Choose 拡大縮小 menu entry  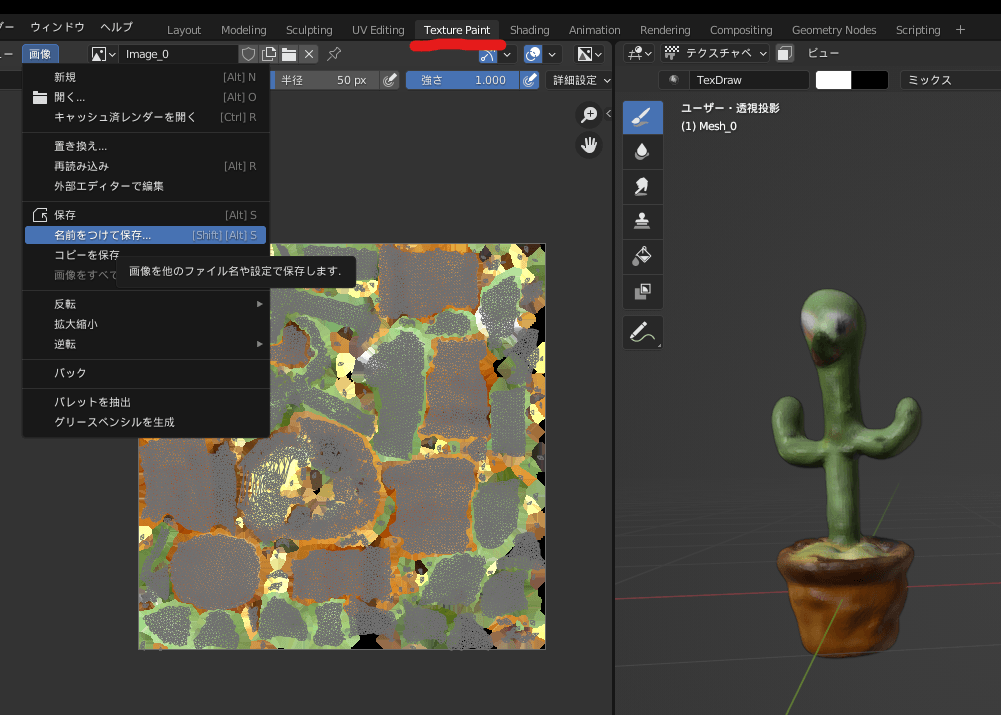(146, 324)
